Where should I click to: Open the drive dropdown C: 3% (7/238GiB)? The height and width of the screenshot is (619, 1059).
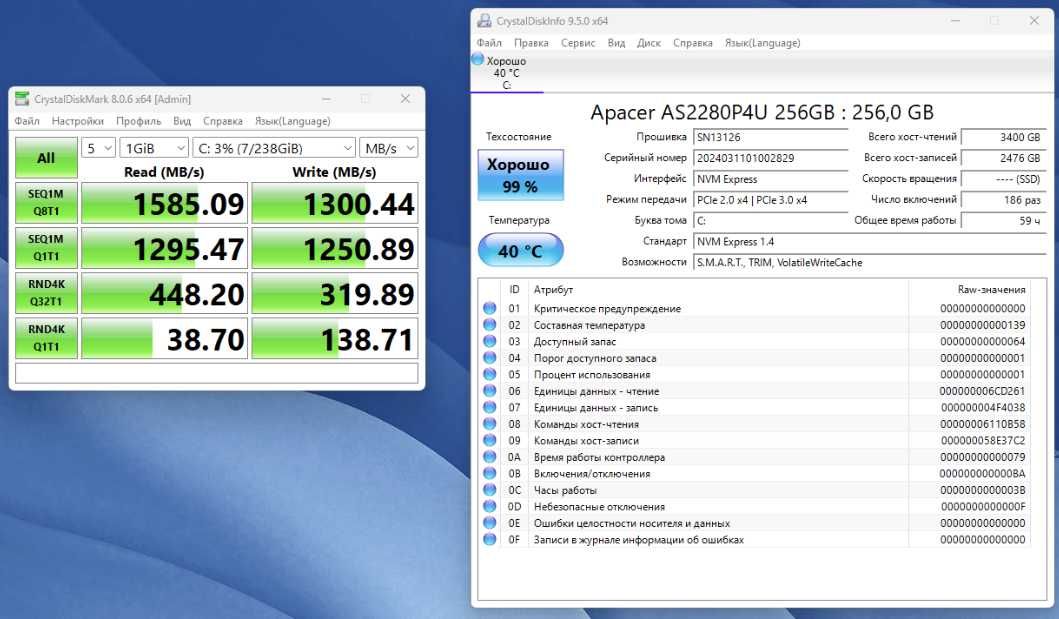tap(274, 148)
